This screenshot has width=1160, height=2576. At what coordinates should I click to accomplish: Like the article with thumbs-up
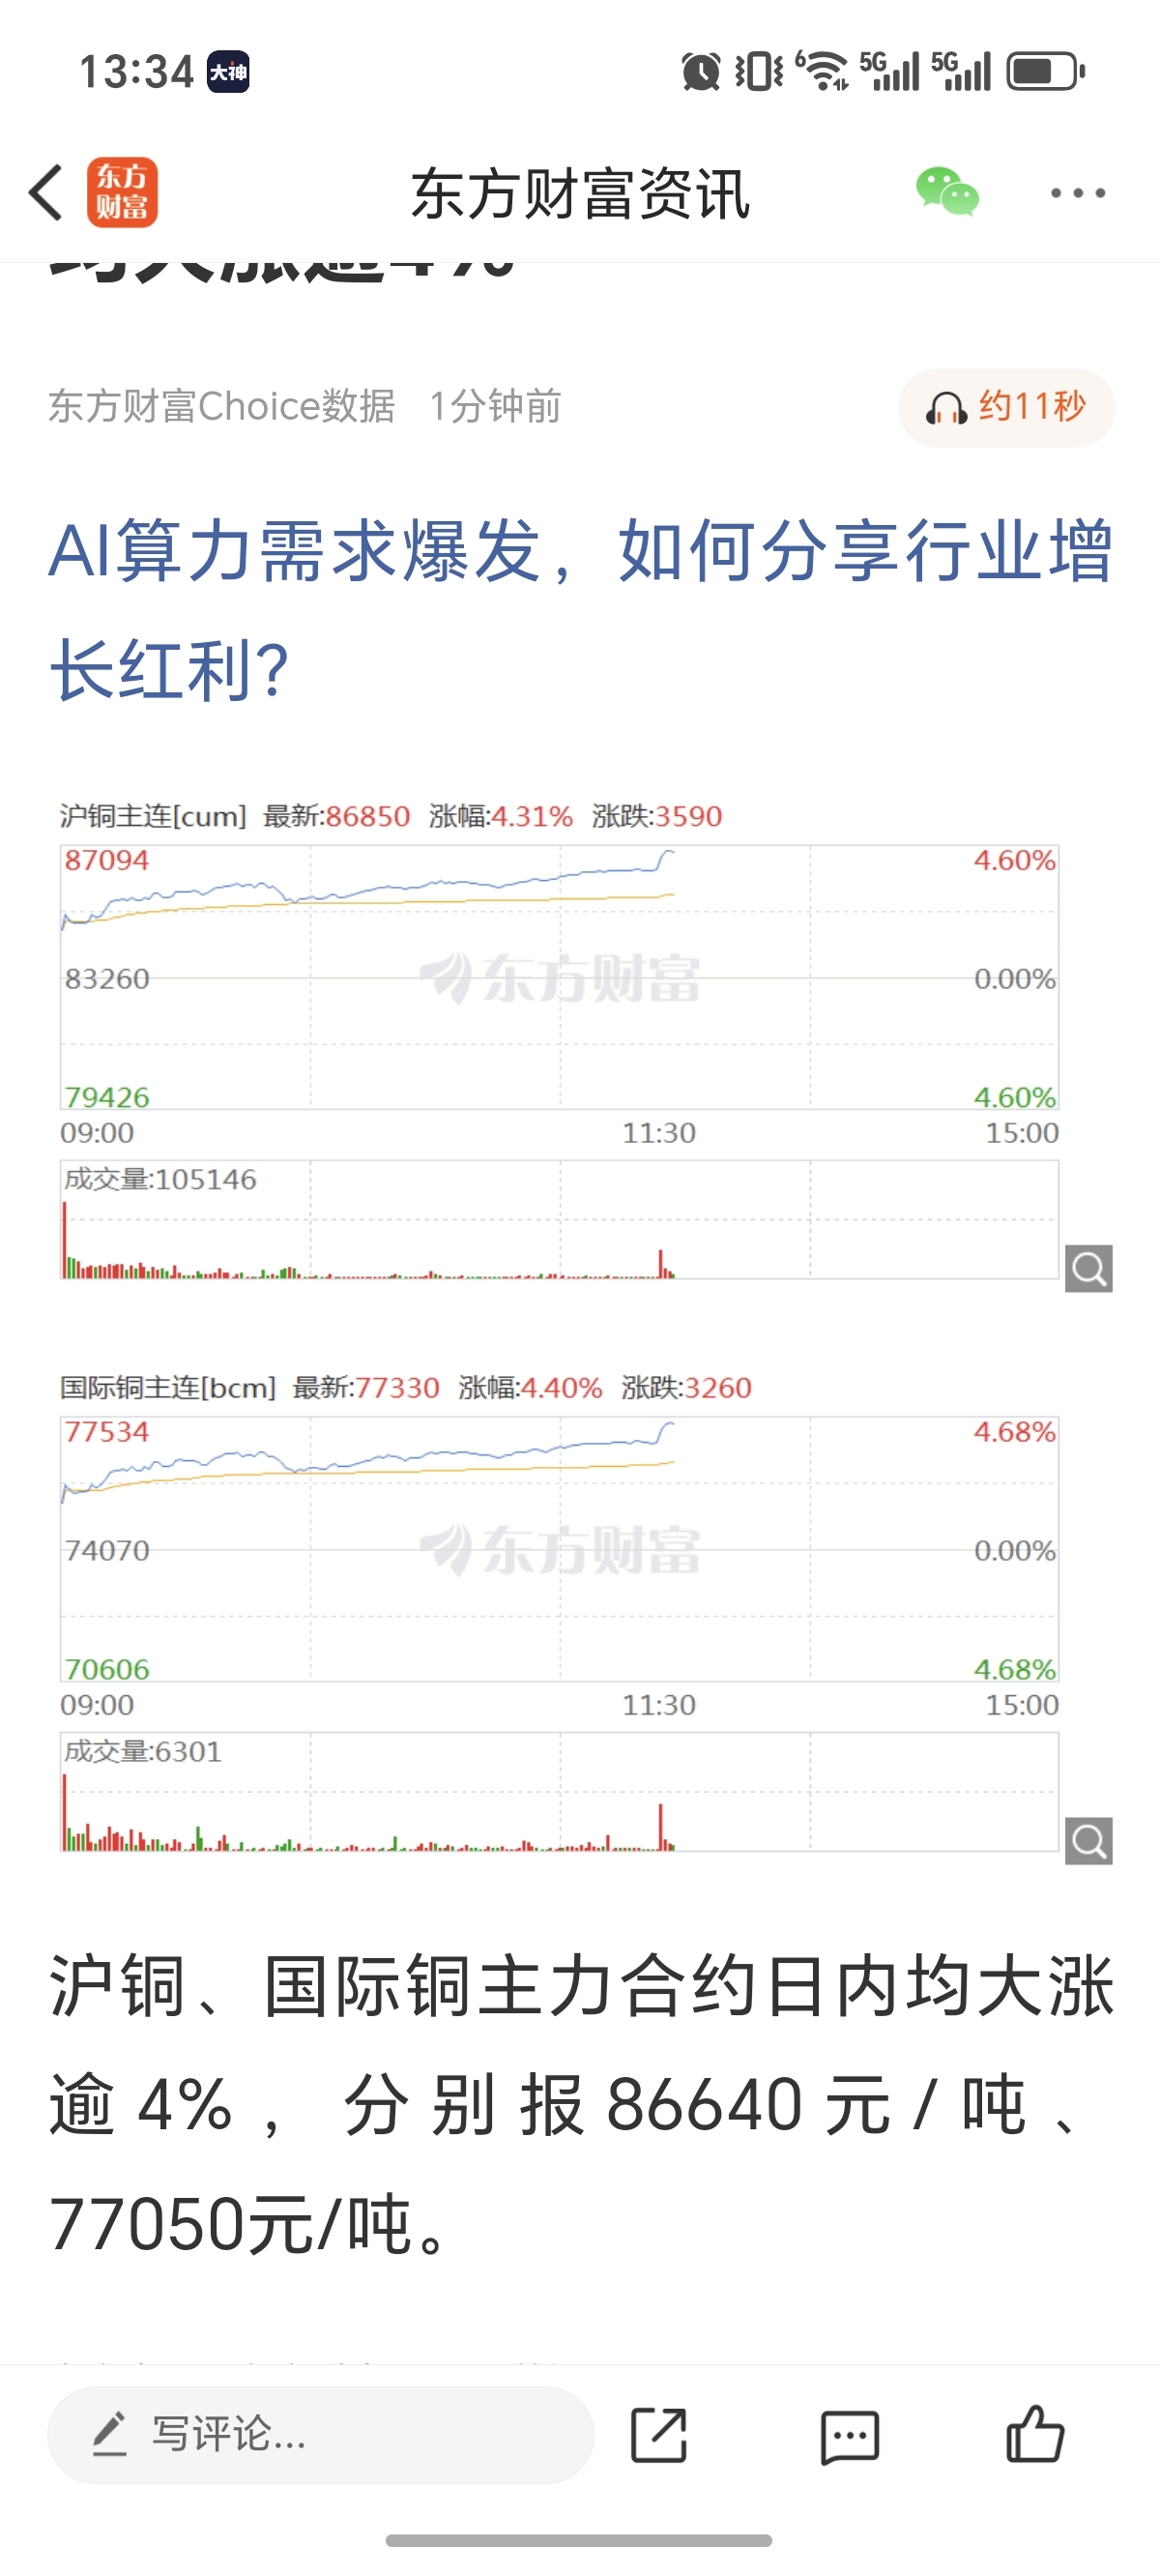click(1035, 2433)
